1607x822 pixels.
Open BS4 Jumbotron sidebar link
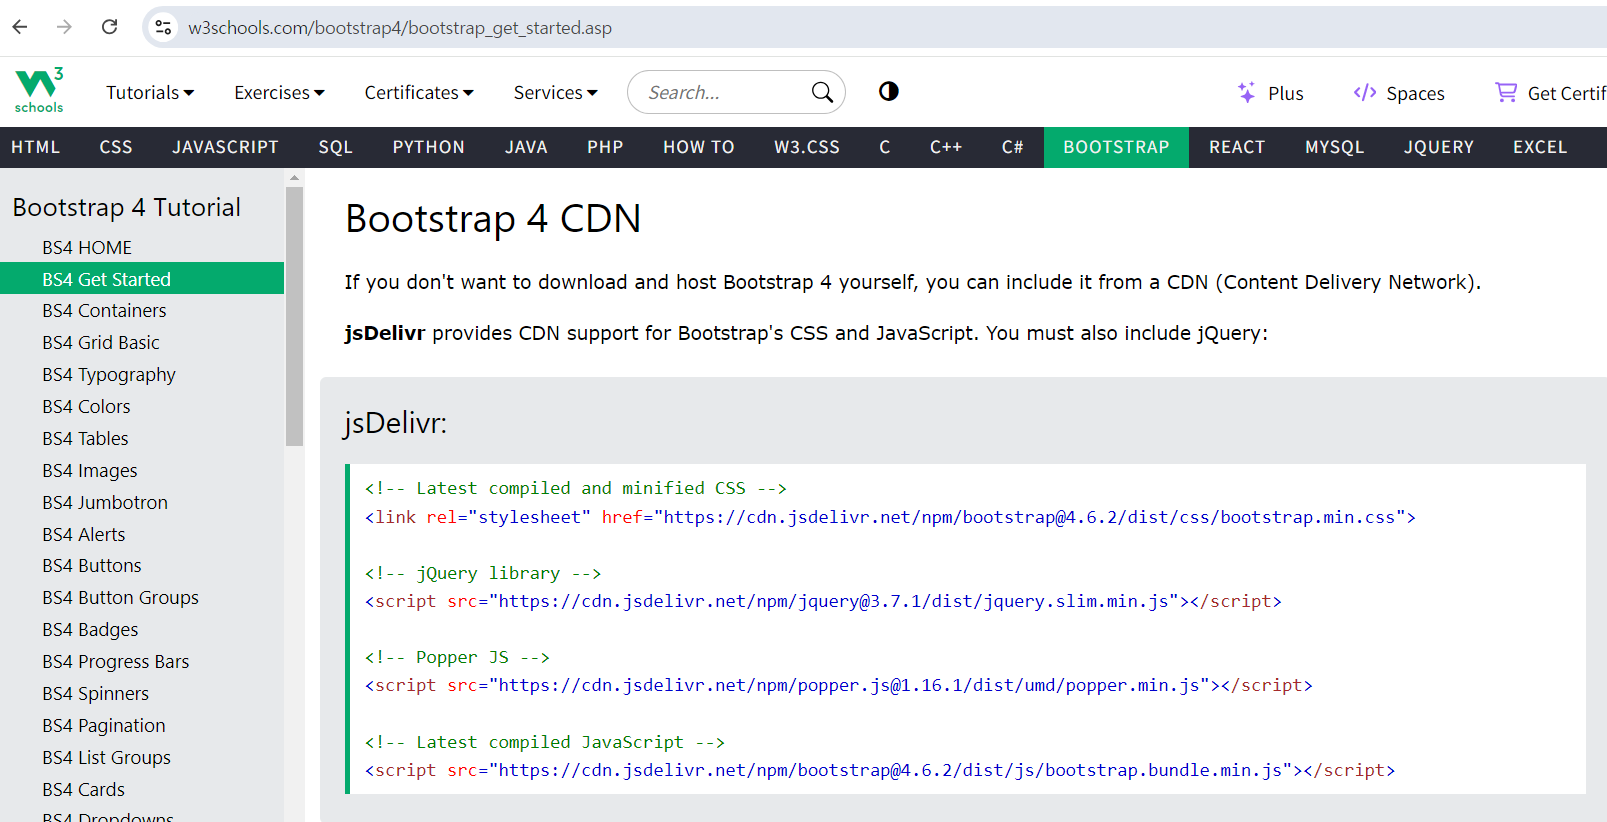coord(142,503)
